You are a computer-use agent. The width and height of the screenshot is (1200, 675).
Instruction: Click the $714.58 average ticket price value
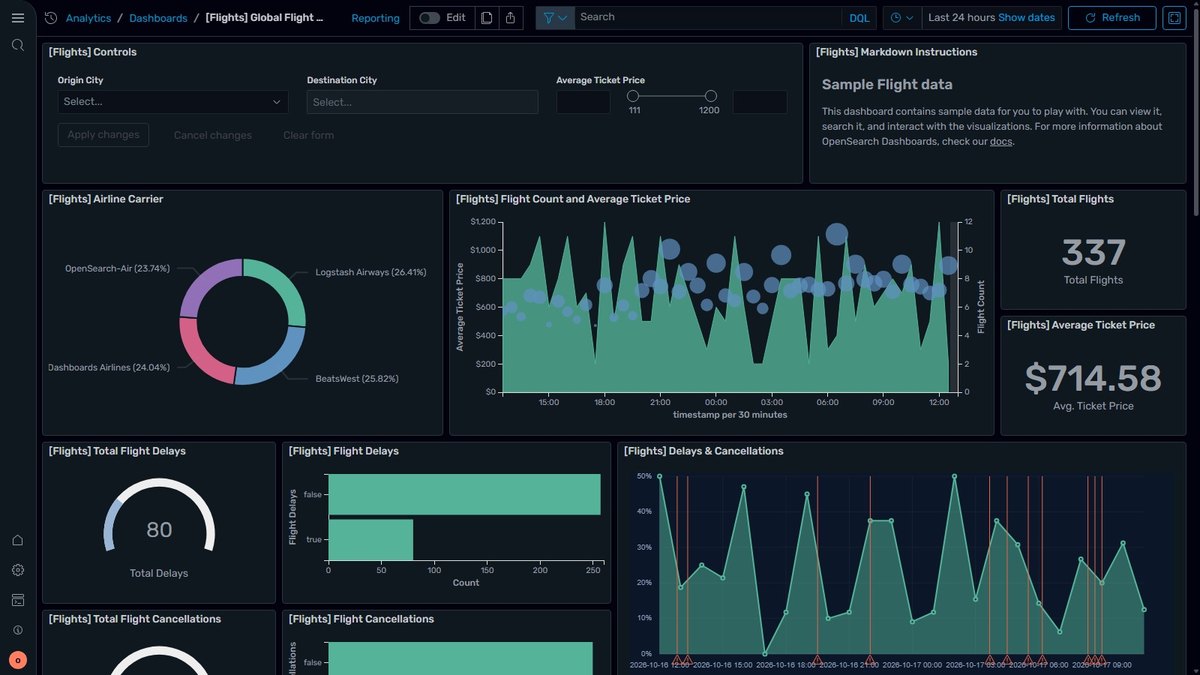click(x=1094, y=379)
